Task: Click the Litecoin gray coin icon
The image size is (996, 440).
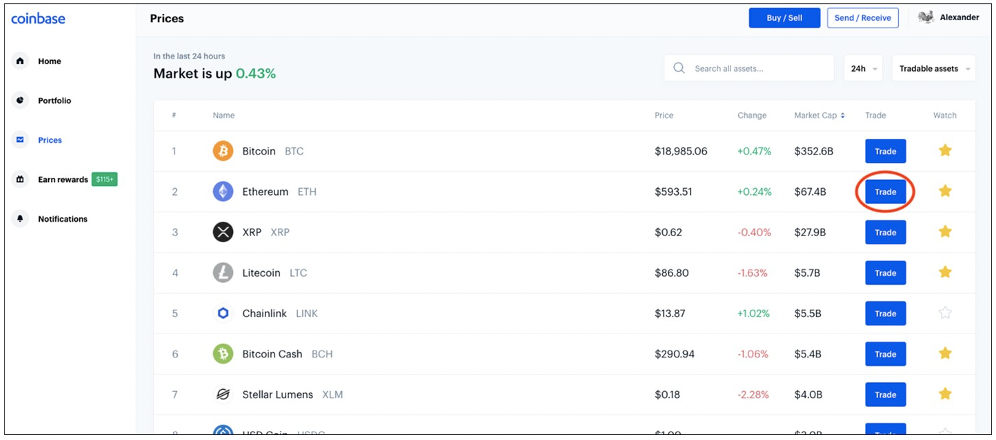Action: point(223,273)
